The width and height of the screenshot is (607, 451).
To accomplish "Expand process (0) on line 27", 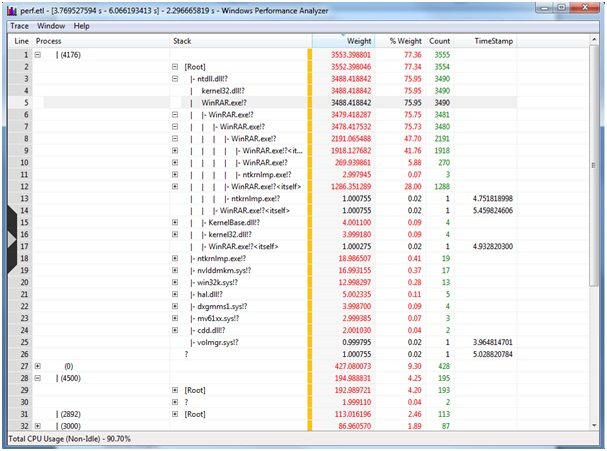I will click(x=38, y=366).
